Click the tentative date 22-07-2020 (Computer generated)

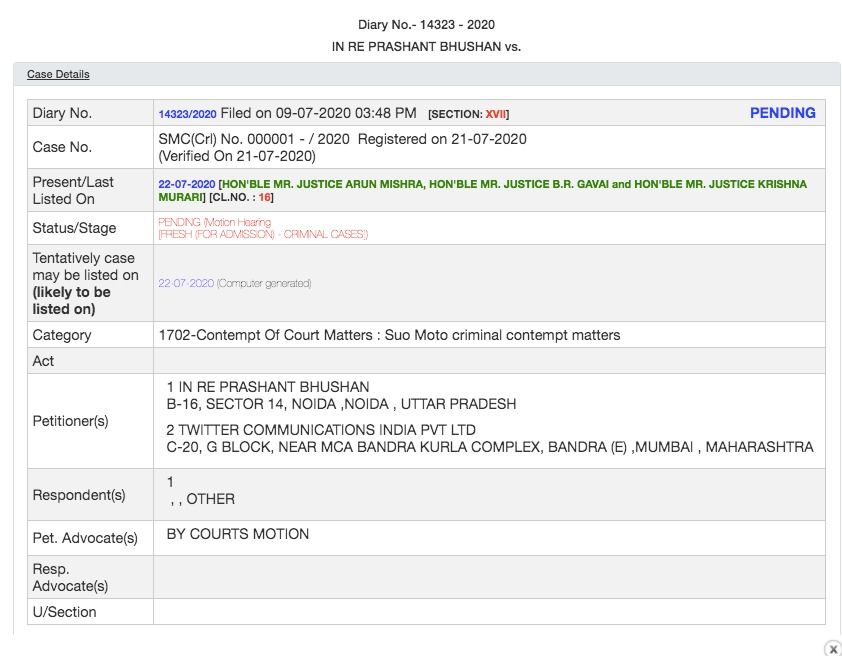pos(234,283)
